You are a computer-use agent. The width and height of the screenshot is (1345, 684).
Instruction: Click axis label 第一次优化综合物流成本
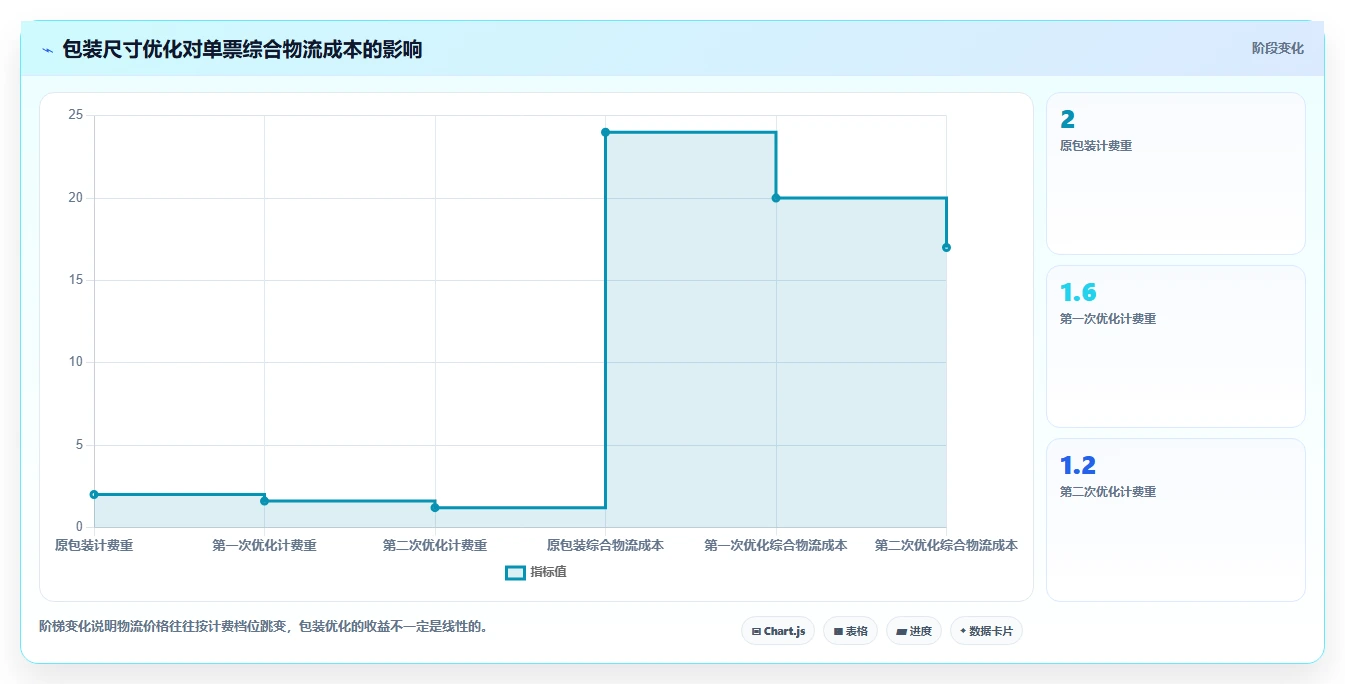pyautogui.click(x=776, y=545)
